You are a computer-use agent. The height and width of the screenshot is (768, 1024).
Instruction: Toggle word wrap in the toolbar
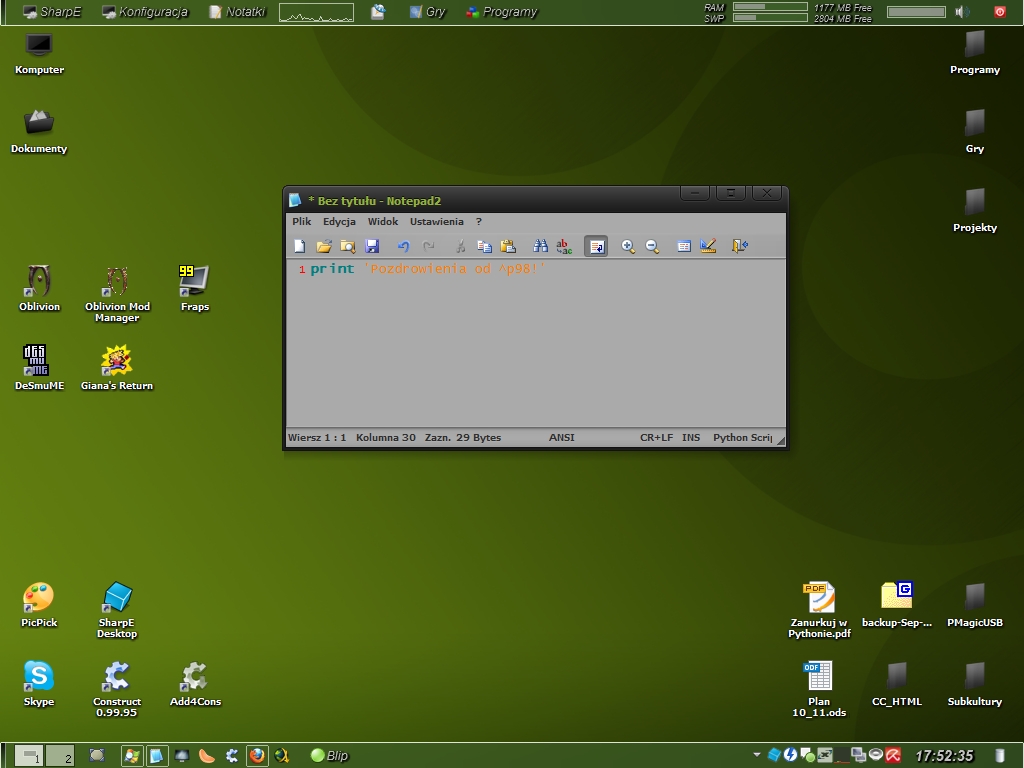click(x=596, y=246)
